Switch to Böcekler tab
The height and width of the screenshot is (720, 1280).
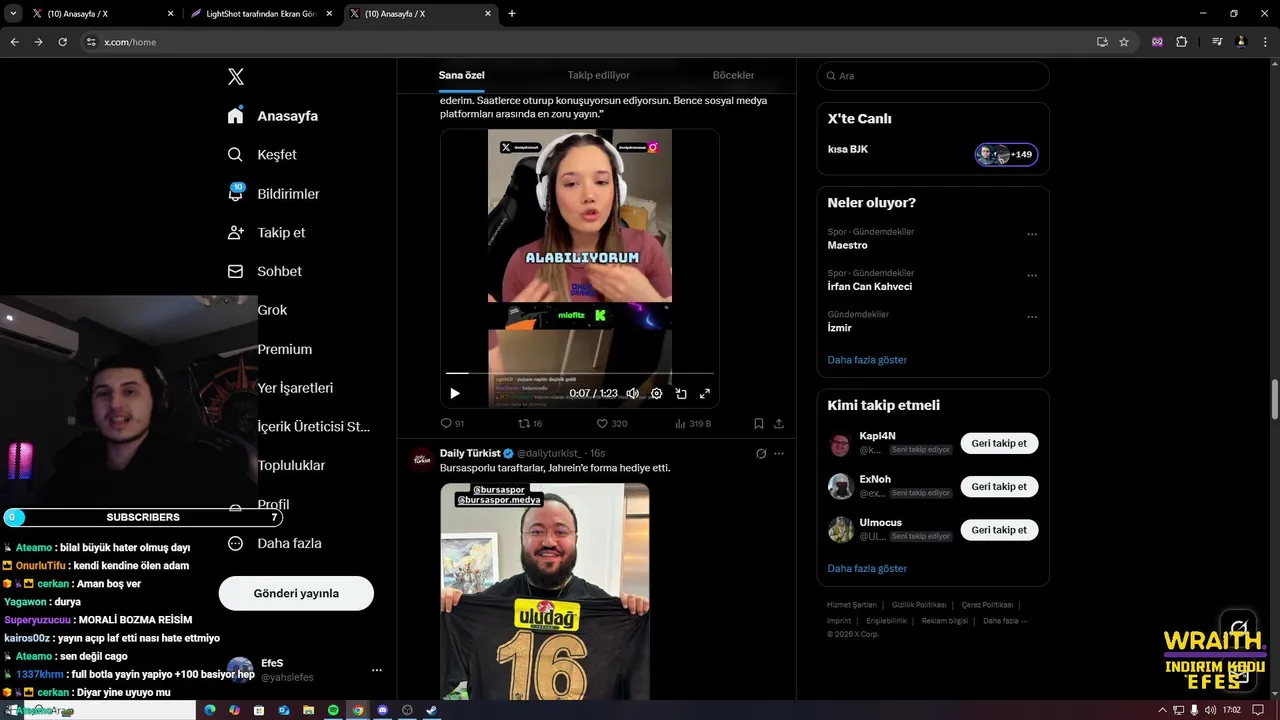(x=733, y=75)
